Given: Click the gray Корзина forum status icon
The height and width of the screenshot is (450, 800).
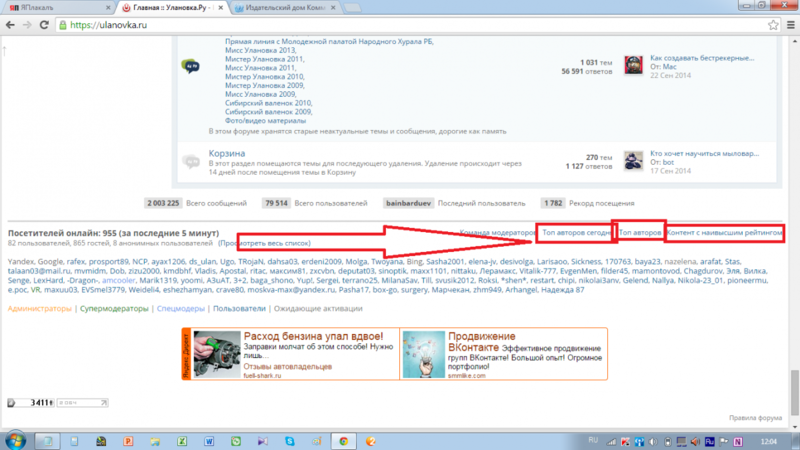Looking at the screenshot, I should [x=190, y=161].
